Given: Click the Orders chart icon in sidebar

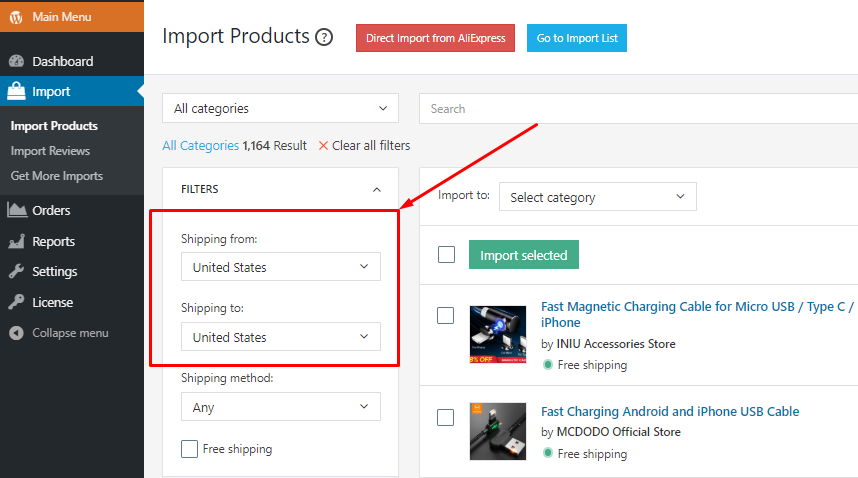Looking at the screenshot, I should [x=16, y=210].
